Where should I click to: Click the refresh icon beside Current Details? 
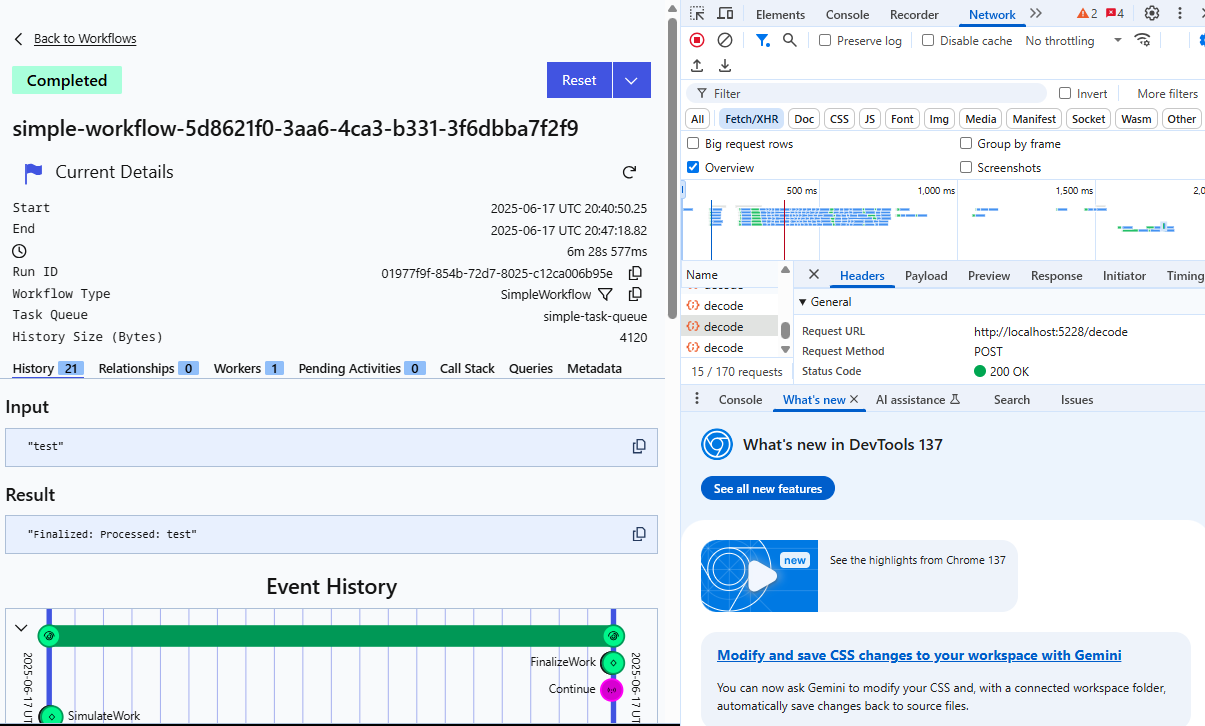(629, 172)
